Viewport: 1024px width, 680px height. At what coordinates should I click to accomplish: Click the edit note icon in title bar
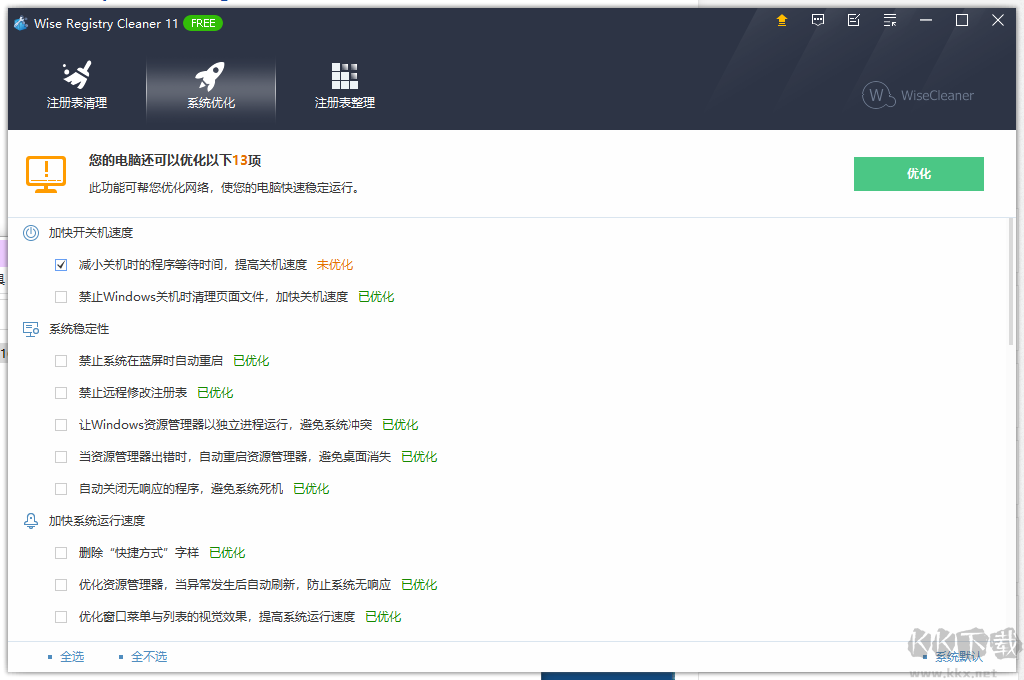853,20
